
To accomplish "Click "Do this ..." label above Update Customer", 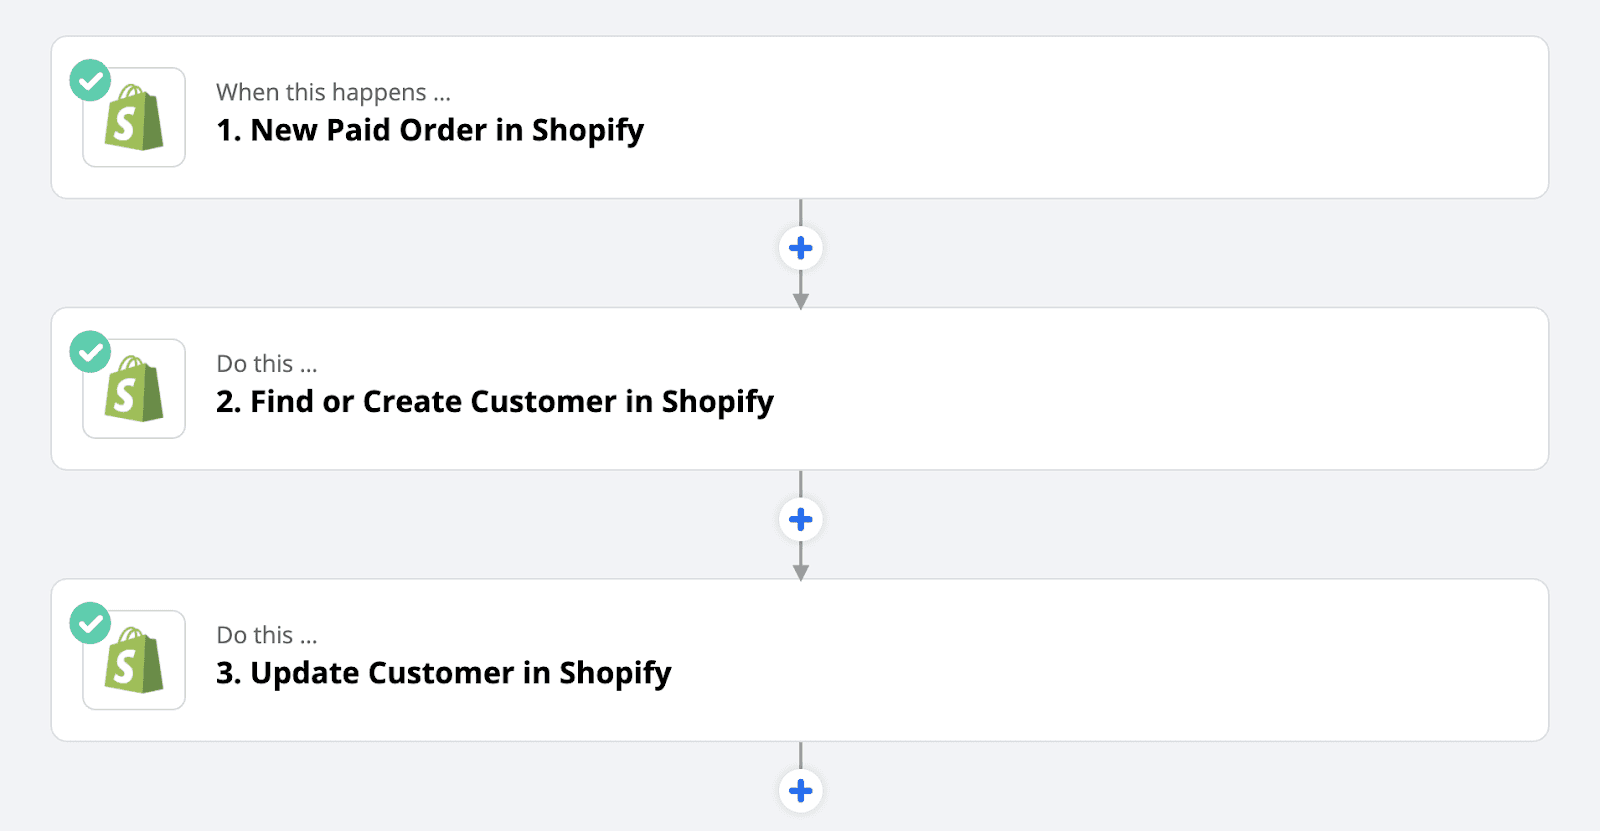I will pos(266,636).
